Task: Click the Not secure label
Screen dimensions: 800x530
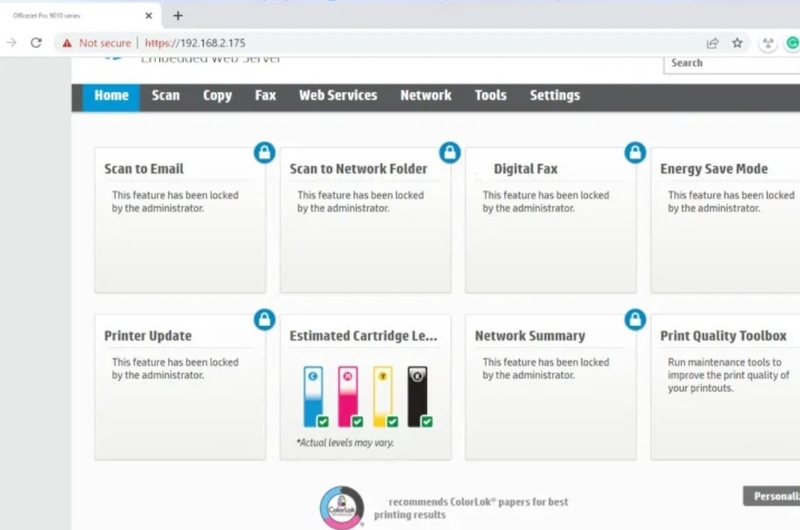Action: 105,43
